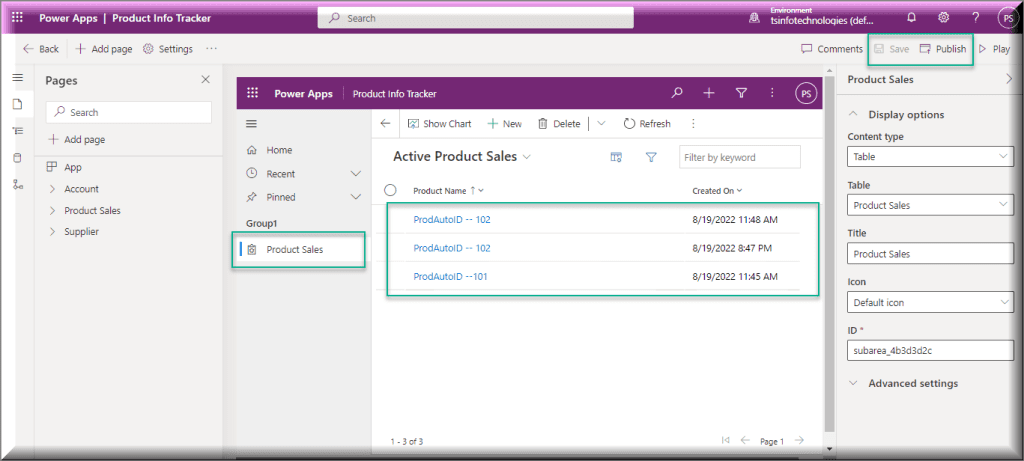Click Show Chart in the command bar
Screen dimensions: 1024x461
pos(439,123)
